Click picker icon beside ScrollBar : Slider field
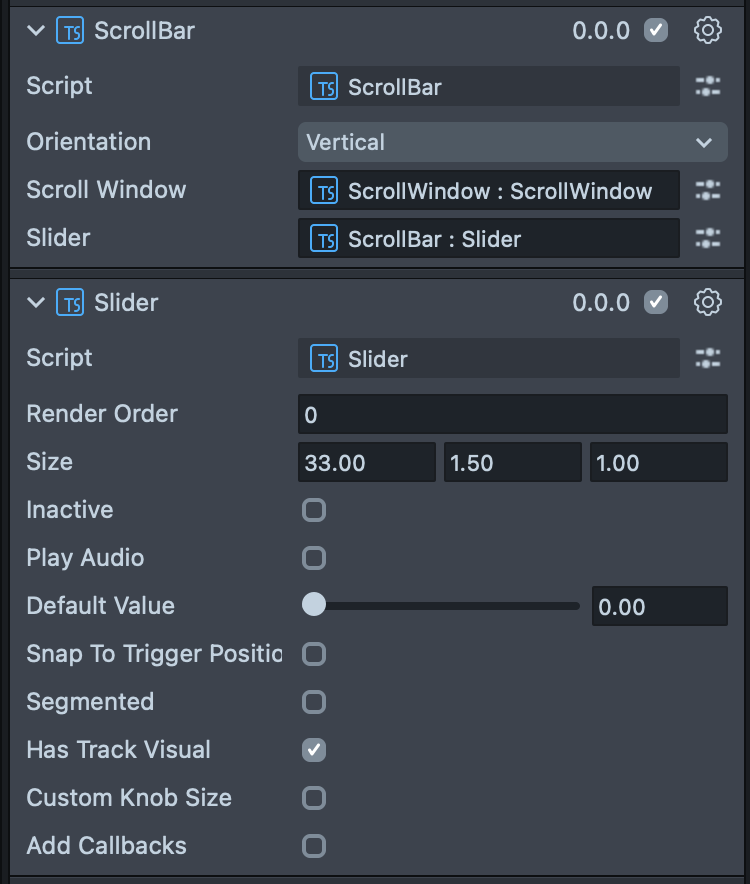Viewport: 750px width, 884px height. tap(708, 238)
